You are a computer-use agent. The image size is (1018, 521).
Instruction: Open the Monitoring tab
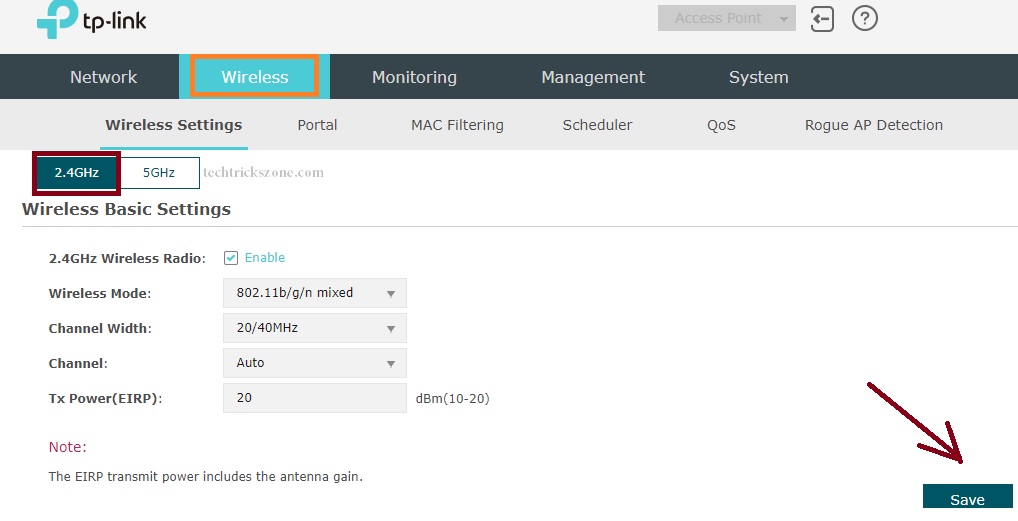(x=414, y=77)
